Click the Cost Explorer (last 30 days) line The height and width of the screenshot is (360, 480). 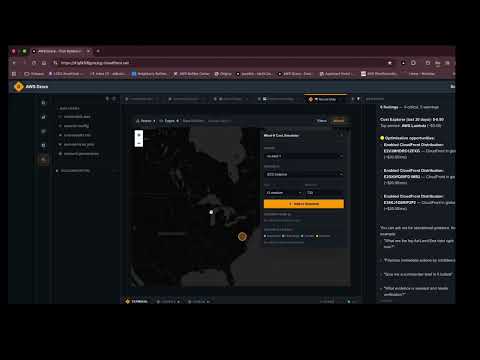[x=412, y=119]
